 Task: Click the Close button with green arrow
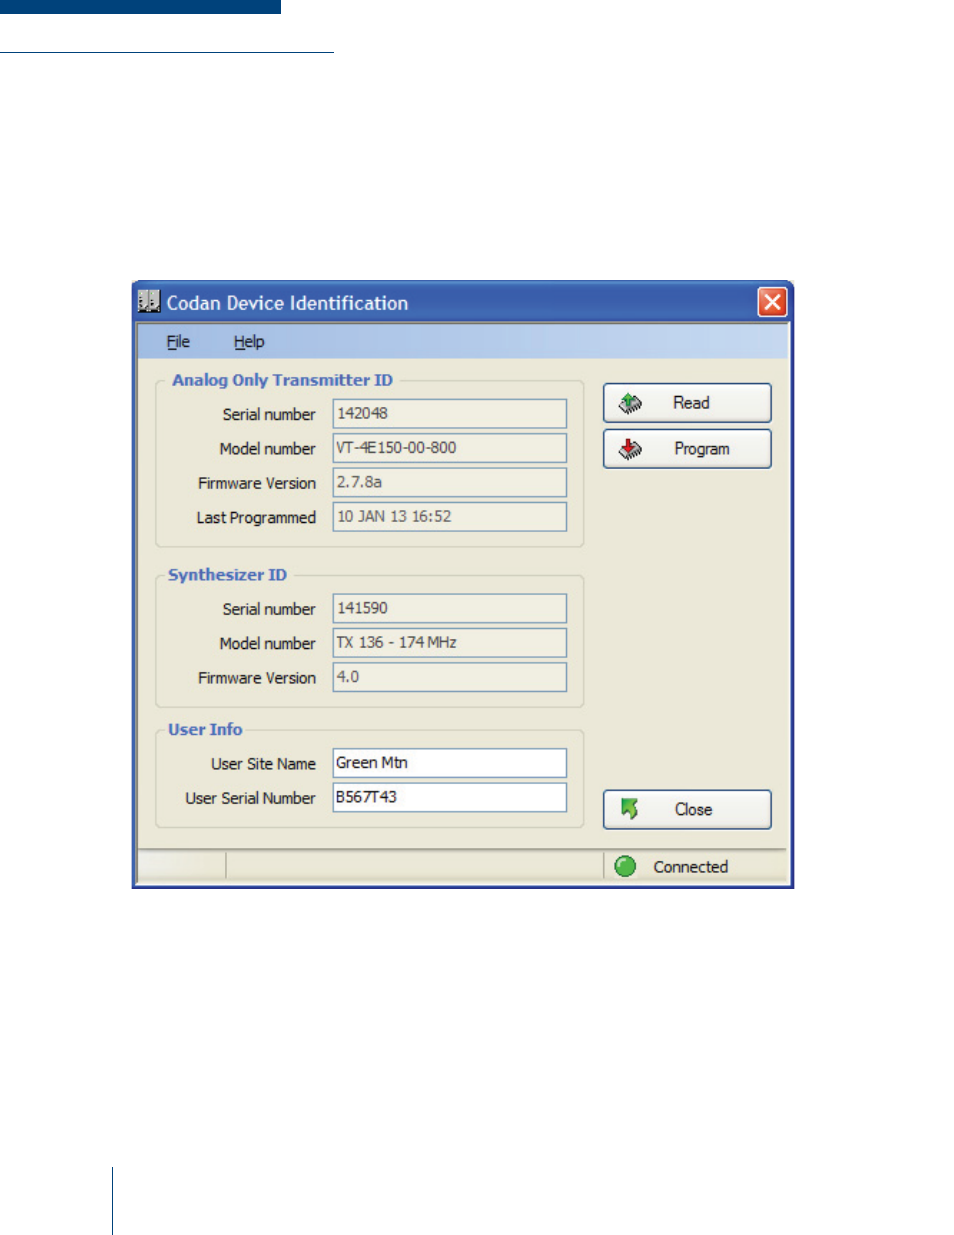click(x=687, y=810)
